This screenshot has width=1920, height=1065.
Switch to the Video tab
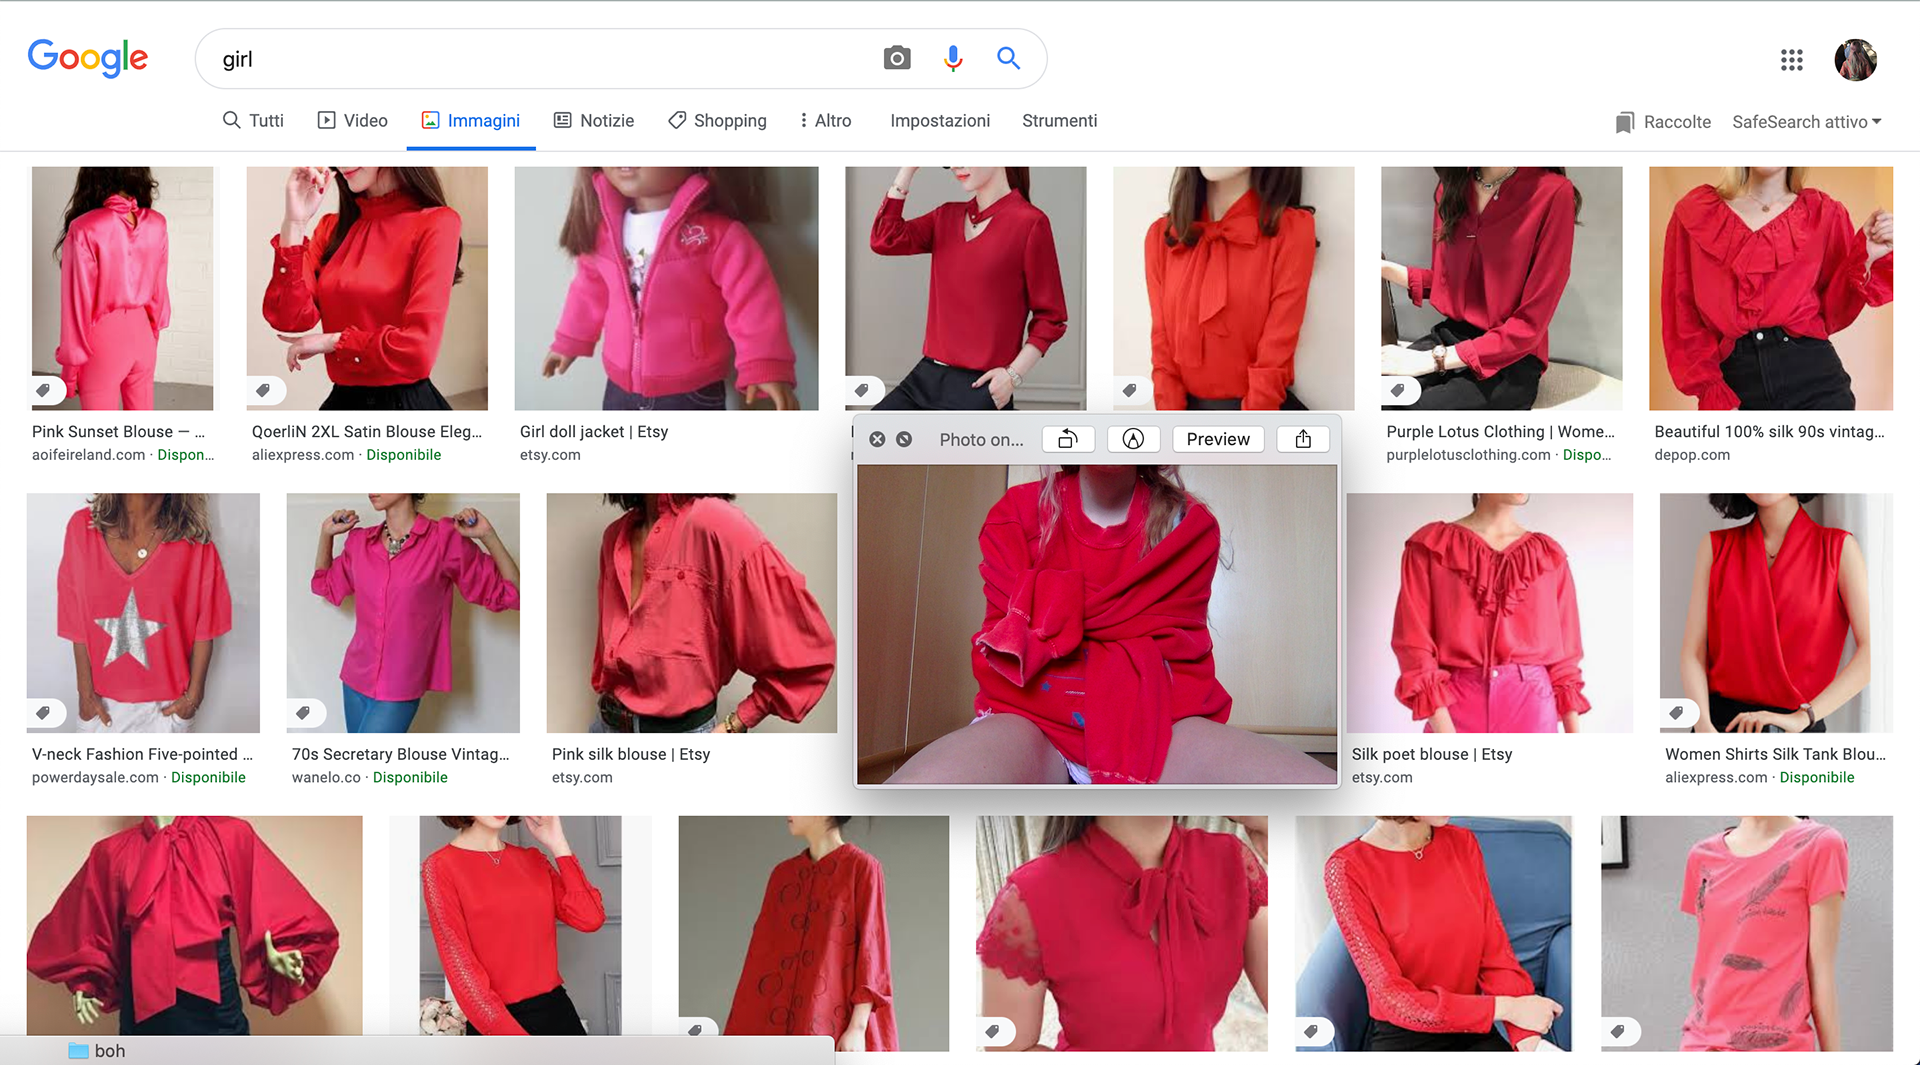[352, 121]
